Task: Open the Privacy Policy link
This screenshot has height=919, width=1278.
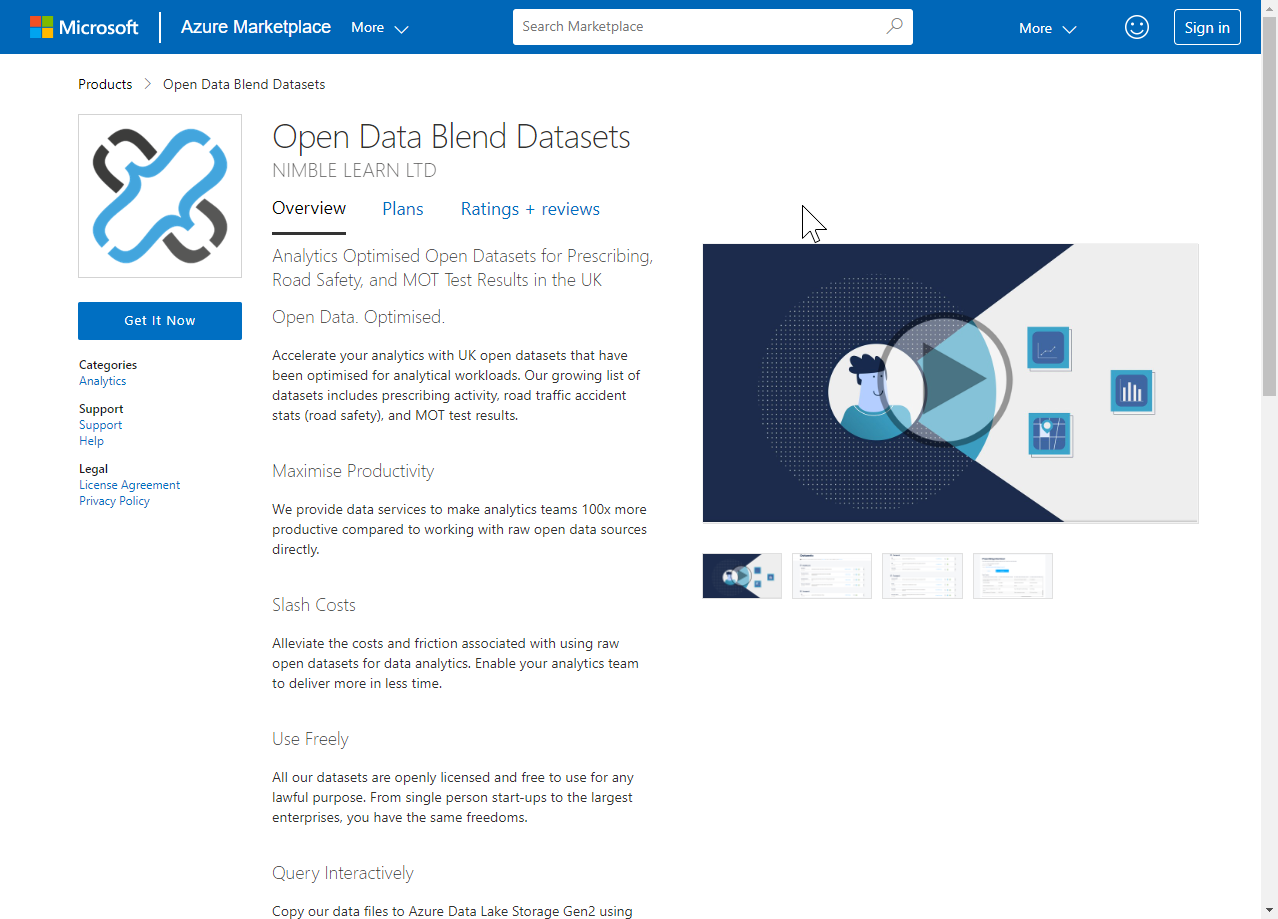Action: (x=114, y=501)
